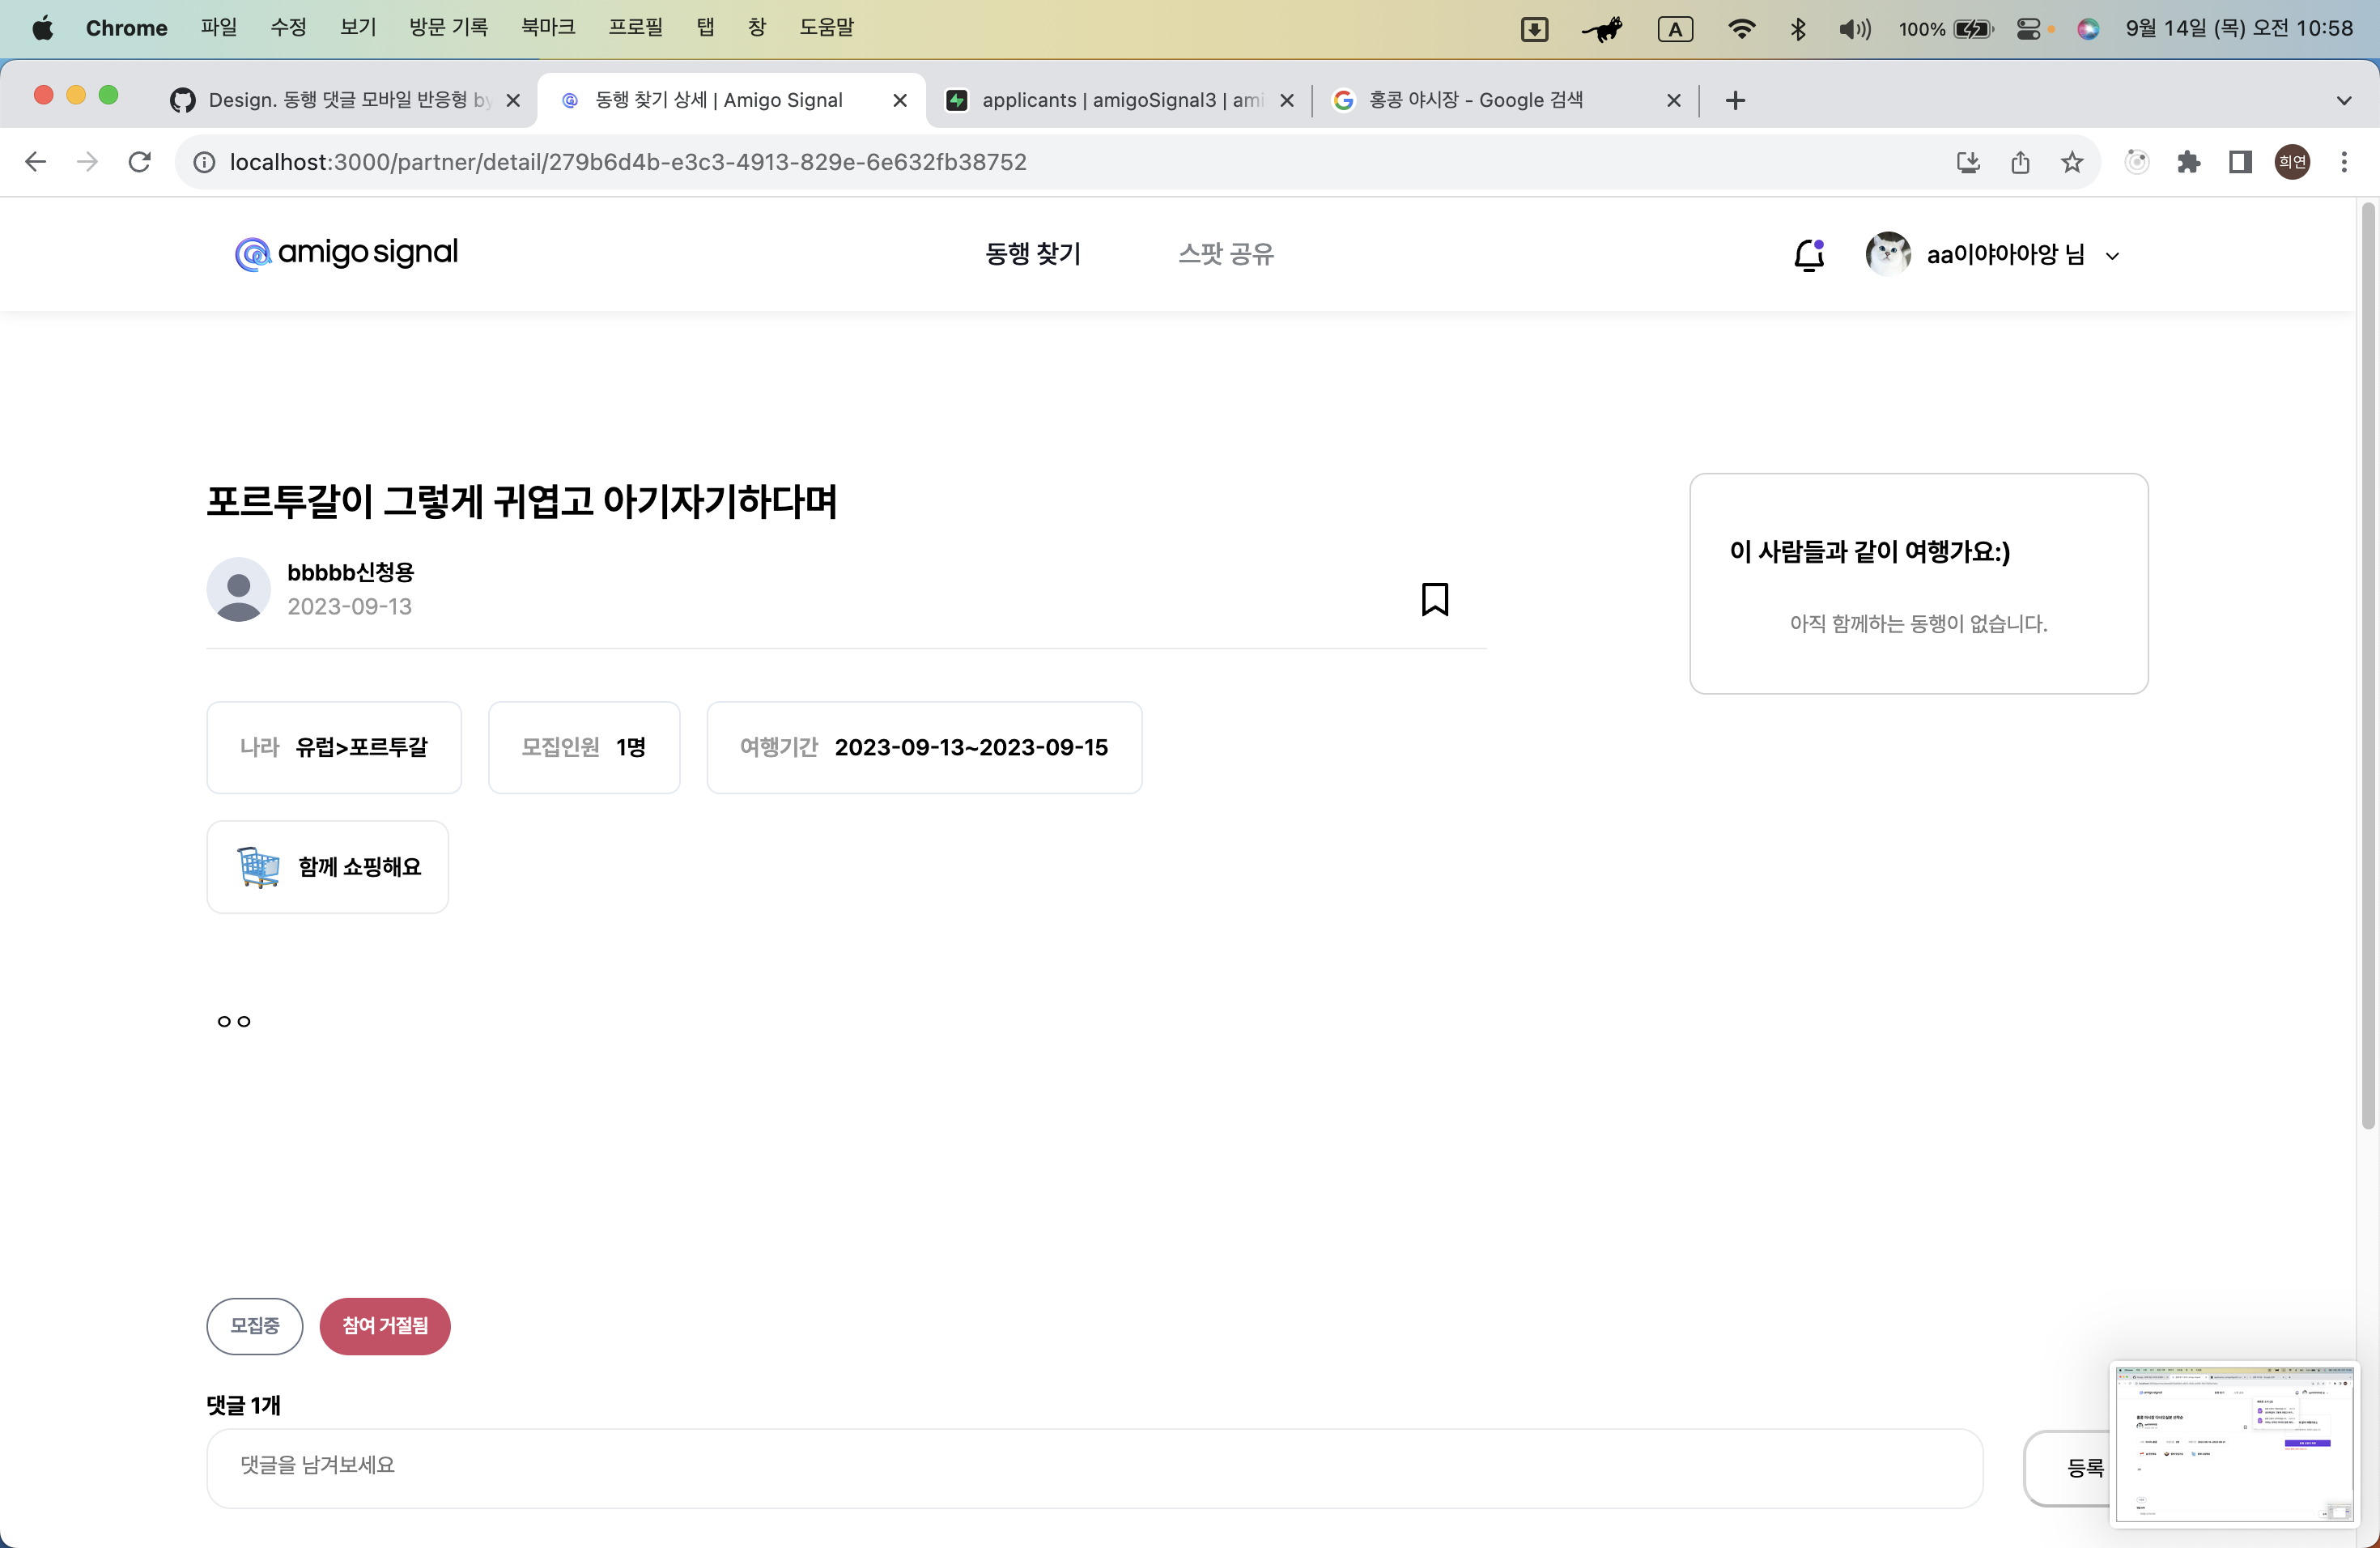Click the install app icon in the address bar

[x=1967, y=162]
